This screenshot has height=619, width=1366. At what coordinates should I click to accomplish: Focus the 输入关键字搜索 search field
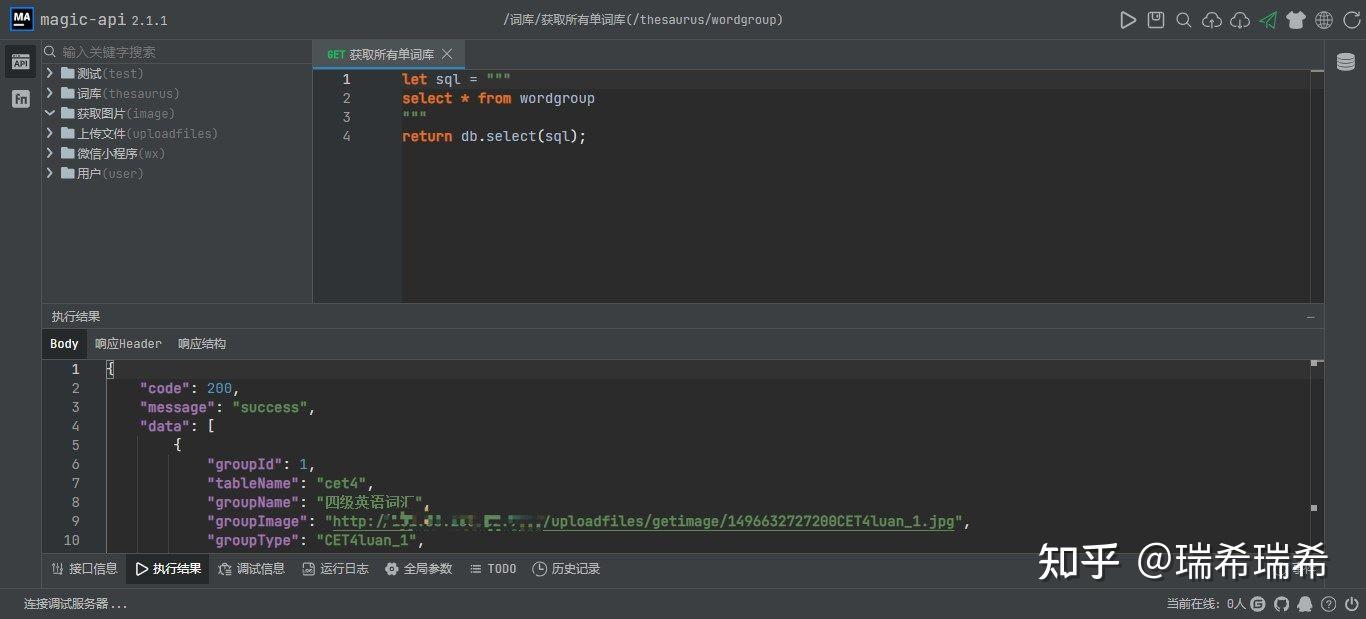[177, 52]
